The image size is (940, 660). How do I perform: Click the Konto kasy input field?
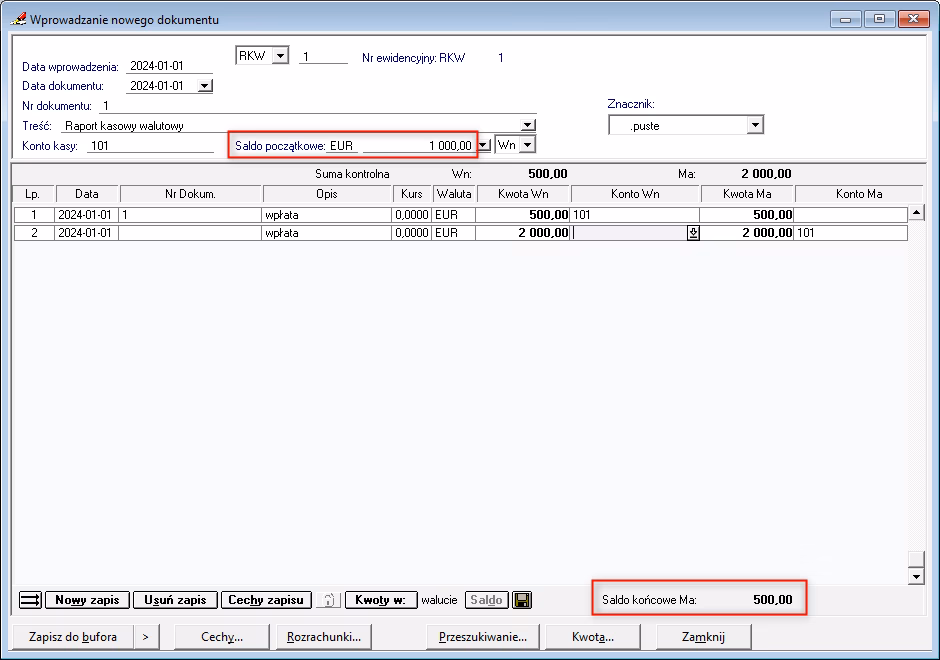151,146
